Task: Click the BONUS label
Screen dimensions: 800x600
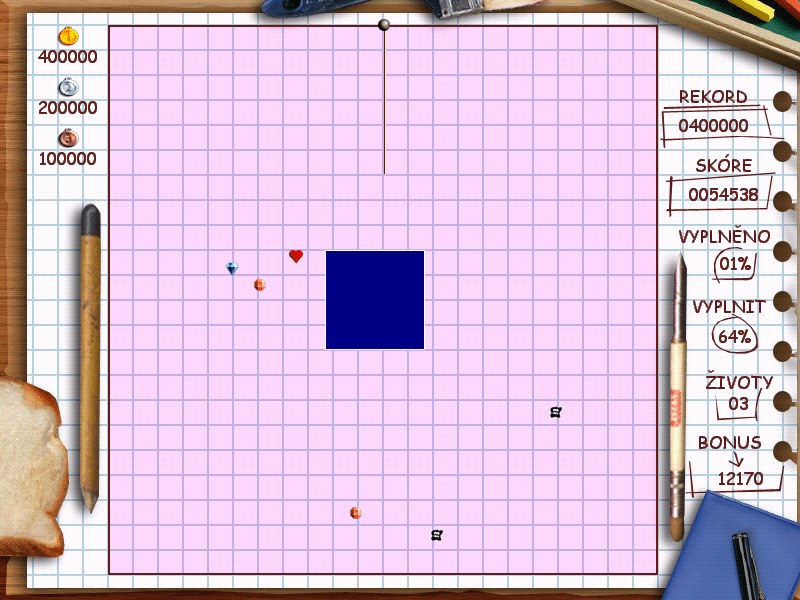Action: click(729, 443)
